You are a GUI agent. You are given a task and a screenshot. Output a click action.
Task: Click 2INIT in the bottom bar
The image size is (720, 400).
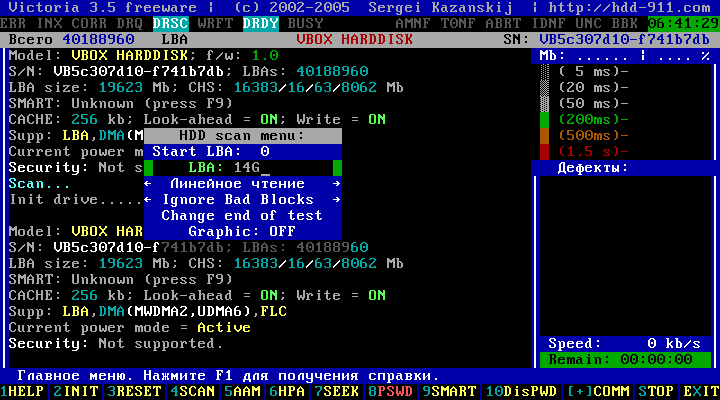[x=78, y=392]
